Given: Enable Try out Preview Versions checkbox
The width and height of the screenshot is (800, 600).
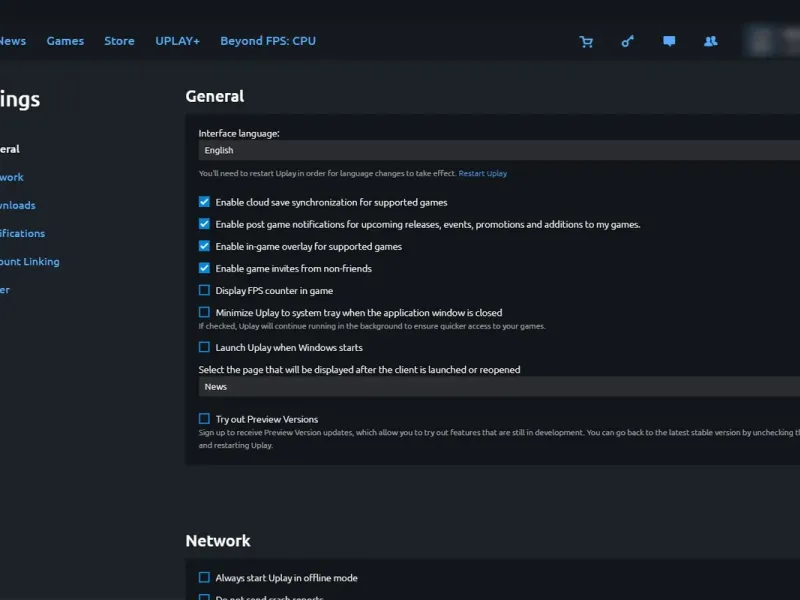Looking at the screenshot, I should pos(204,419).
